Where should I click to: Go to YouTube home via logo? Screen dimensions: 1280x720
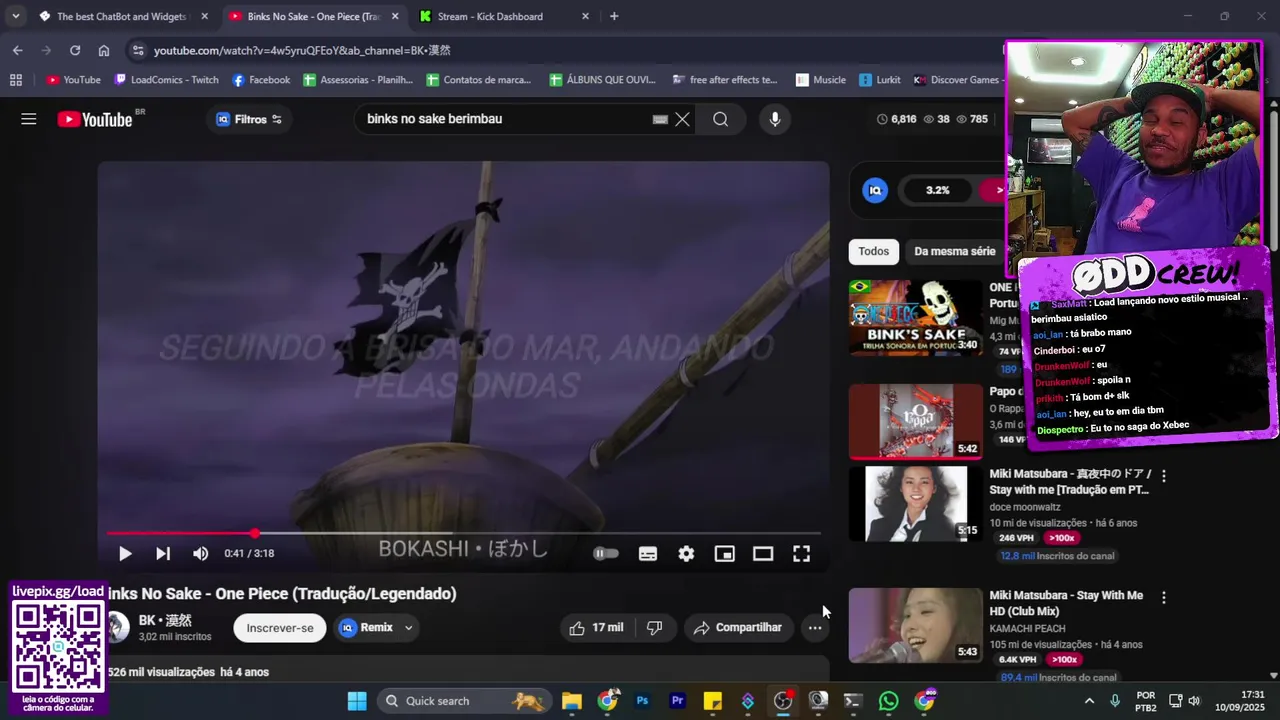95,119
